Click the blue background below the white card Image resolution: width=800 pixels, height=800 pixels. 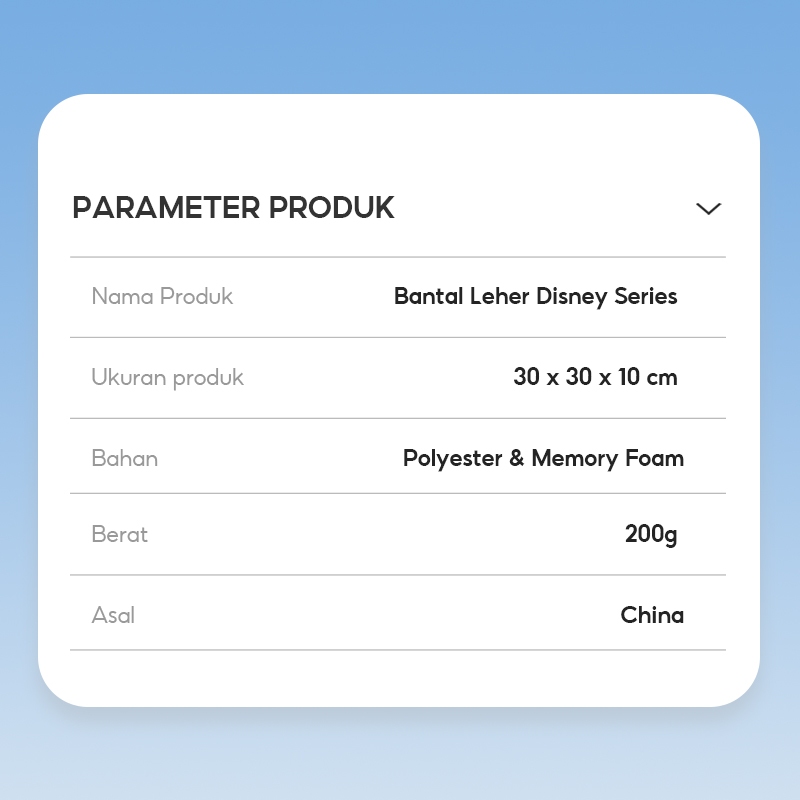400,755
